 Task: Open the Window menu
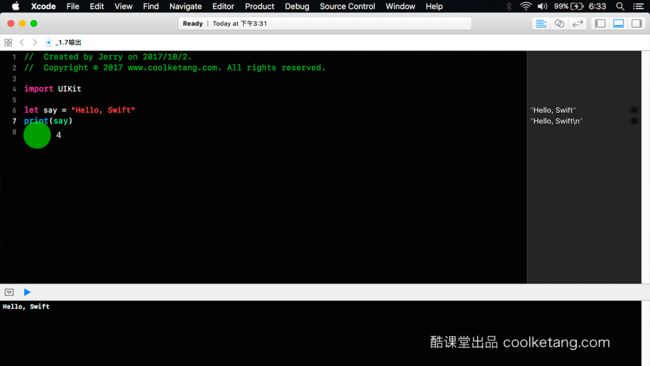pos(400,6)
